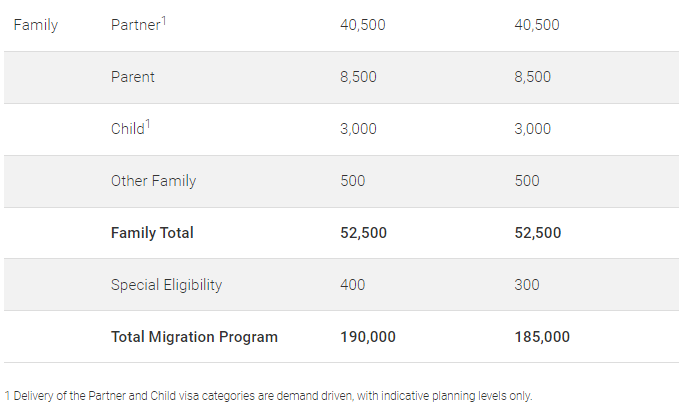Click the demand driven footnote text
Screen dimensions: 679x419
[269, 395]
